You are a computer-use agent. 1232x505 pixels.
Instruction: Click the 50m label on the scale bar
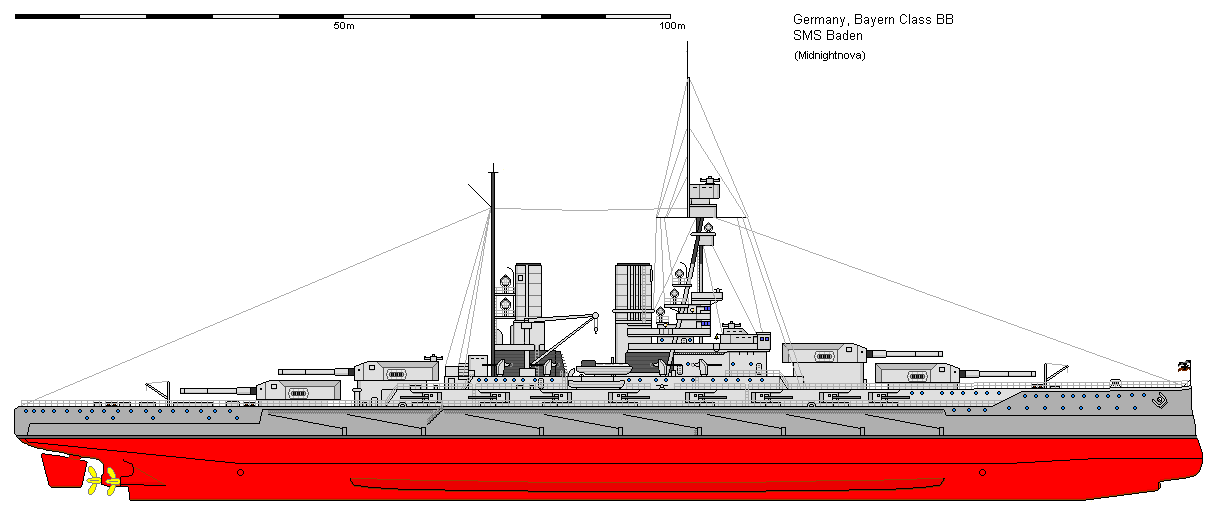(x=343, y=27)
